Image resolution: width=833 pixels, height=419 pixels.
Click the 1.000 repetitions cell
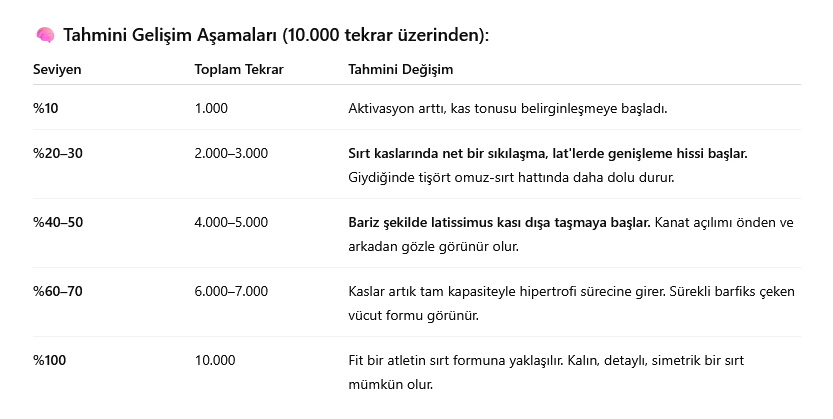point(211,108)
